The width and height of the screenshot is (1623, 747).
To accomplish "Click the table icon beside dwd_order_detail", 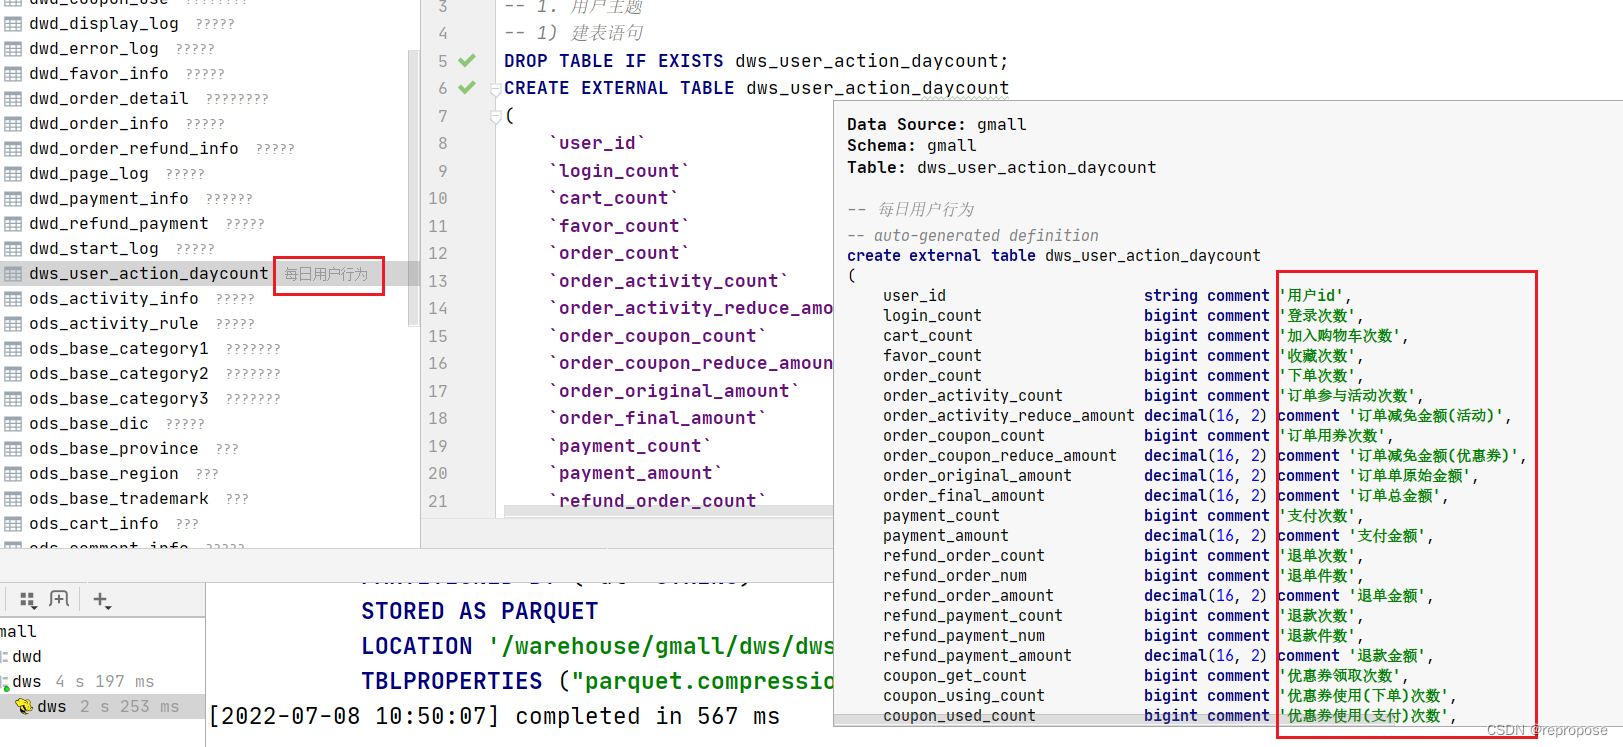I will point(13,98).
